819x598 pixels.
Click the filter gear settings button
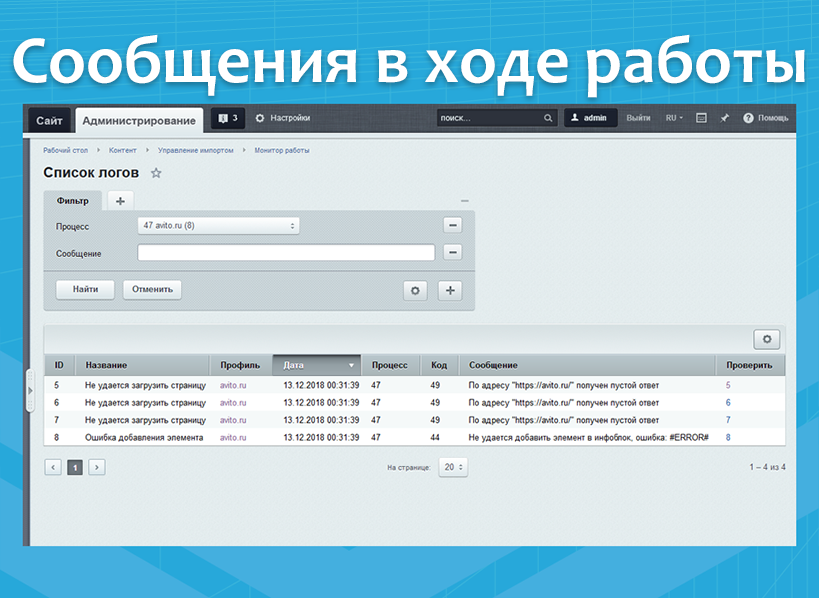tap(415, 290)
